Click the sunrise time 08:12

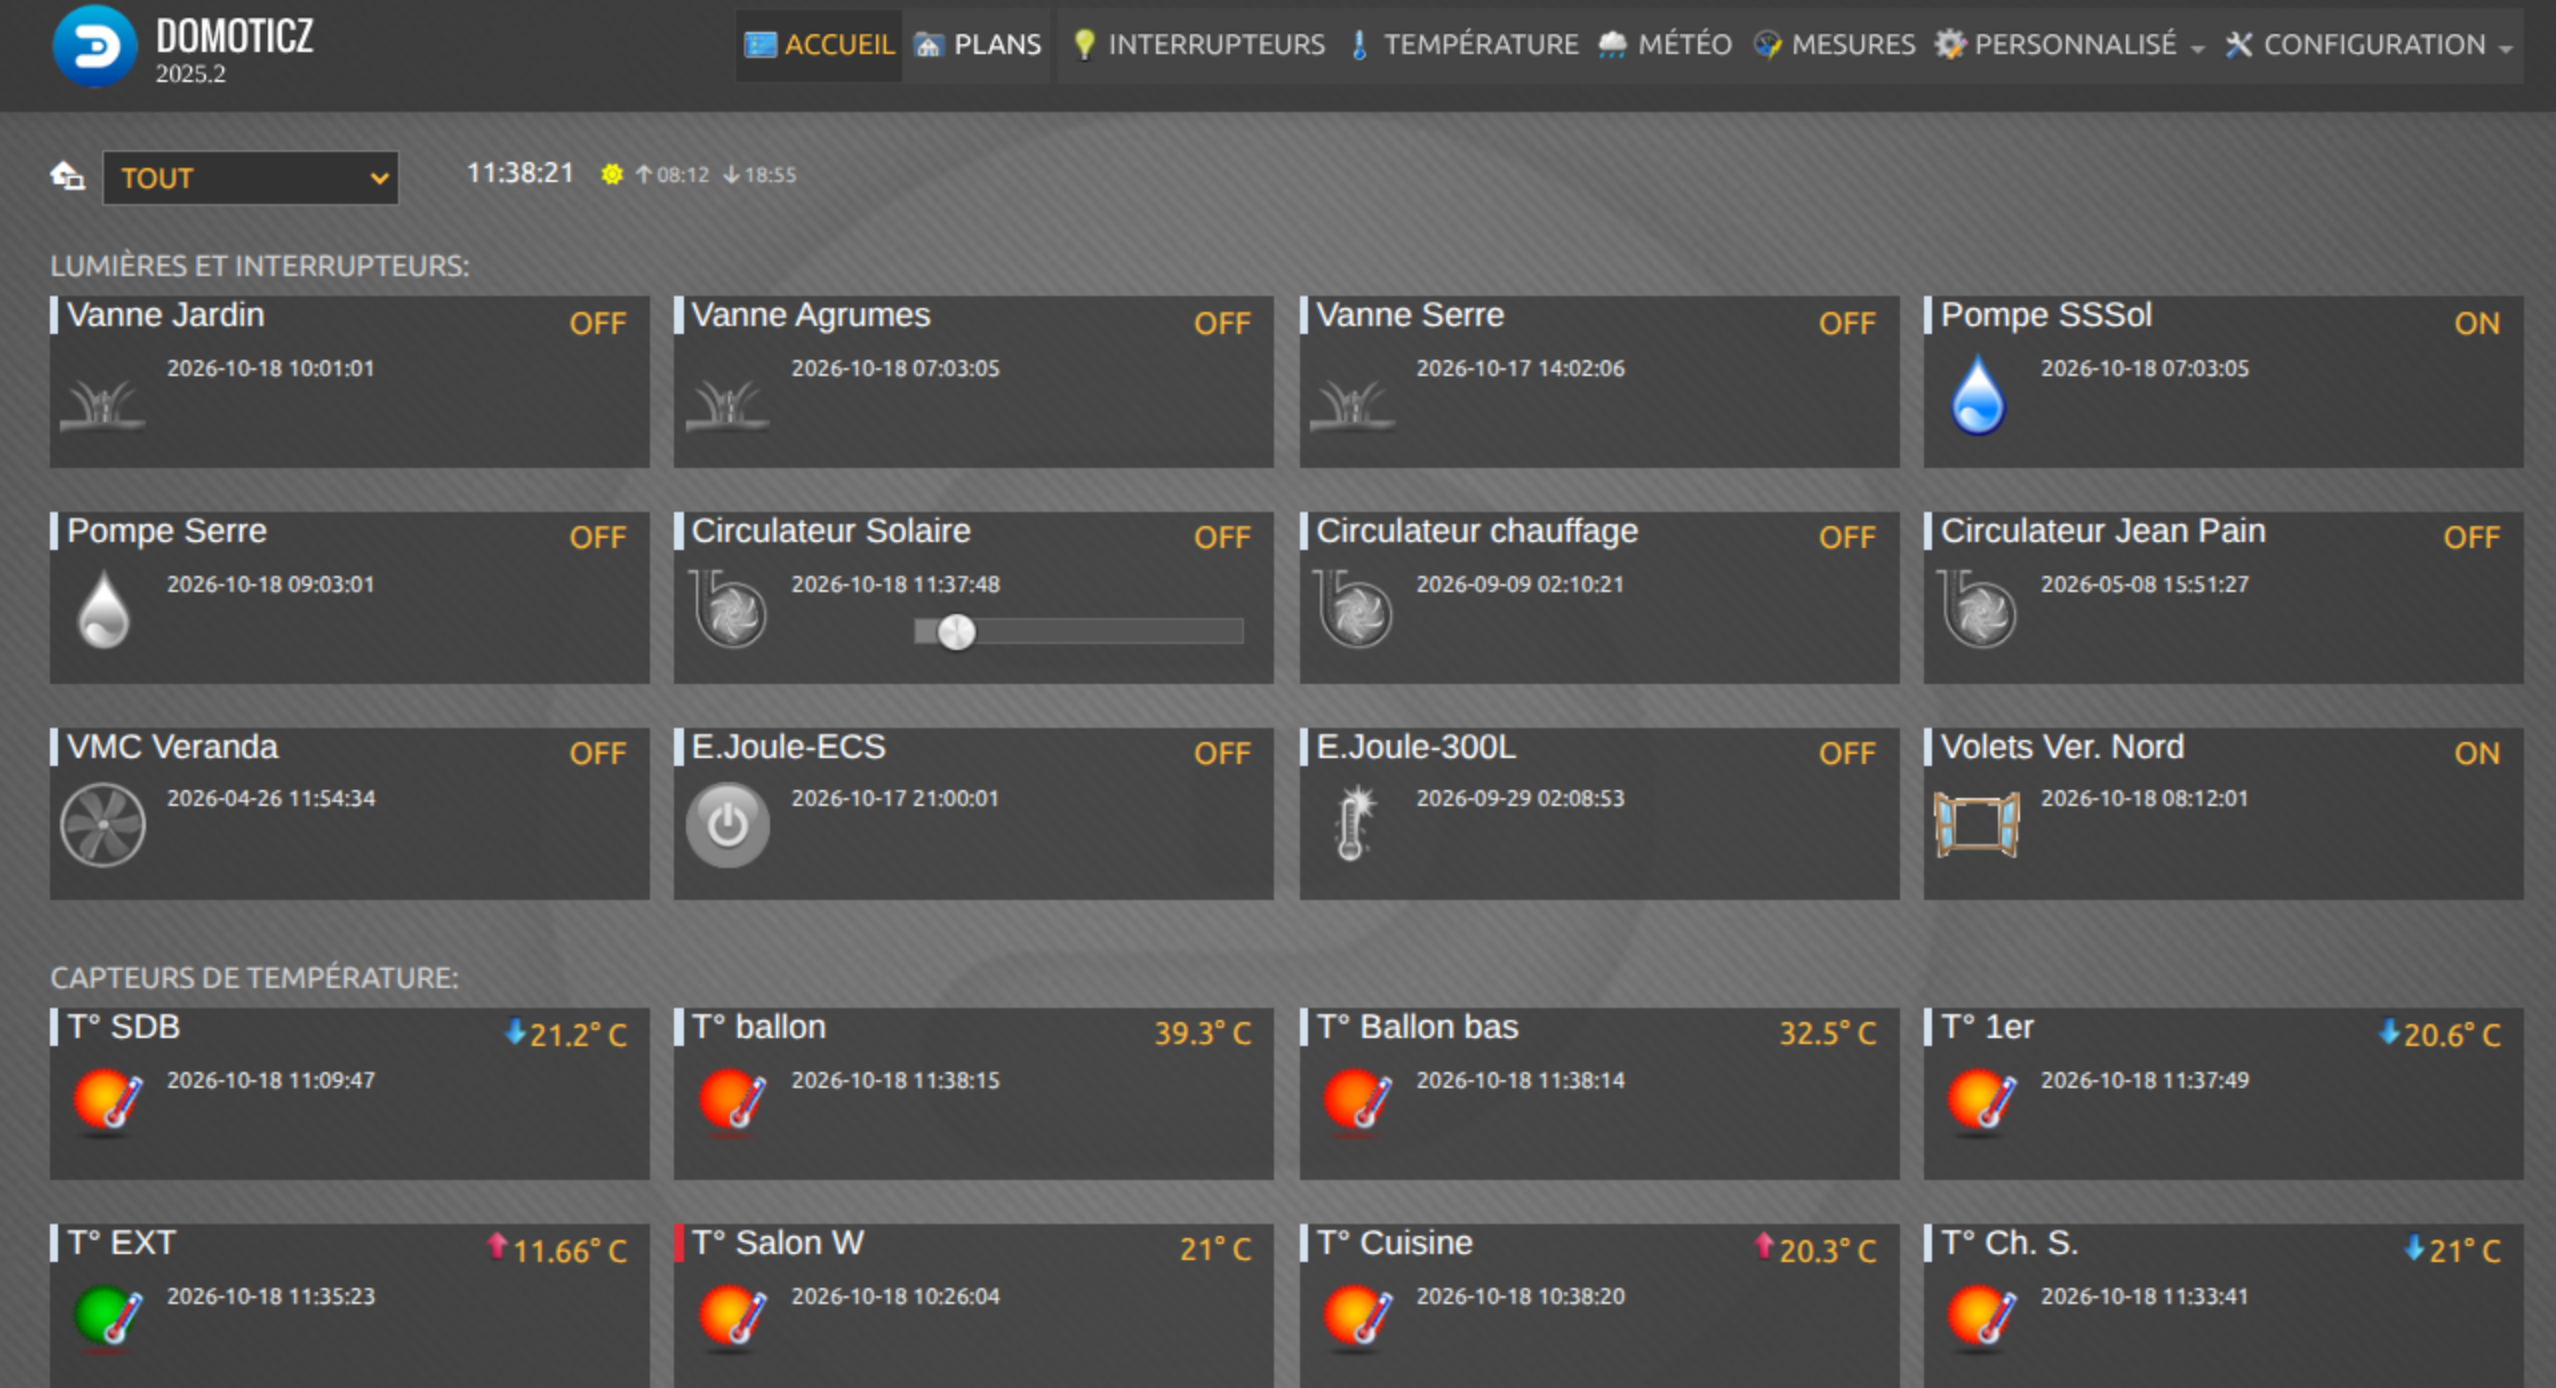coord(683,175)
